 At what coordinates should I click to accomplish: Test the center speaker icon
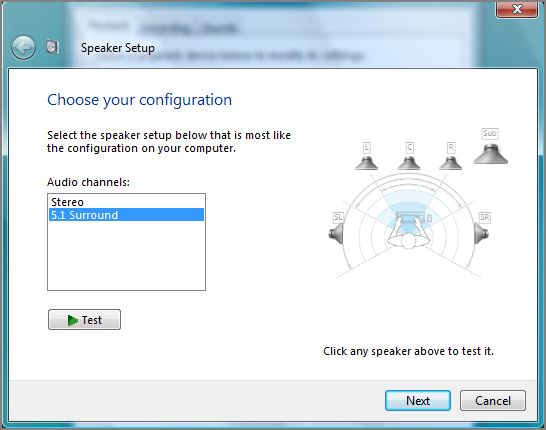[x=409, y=163]
